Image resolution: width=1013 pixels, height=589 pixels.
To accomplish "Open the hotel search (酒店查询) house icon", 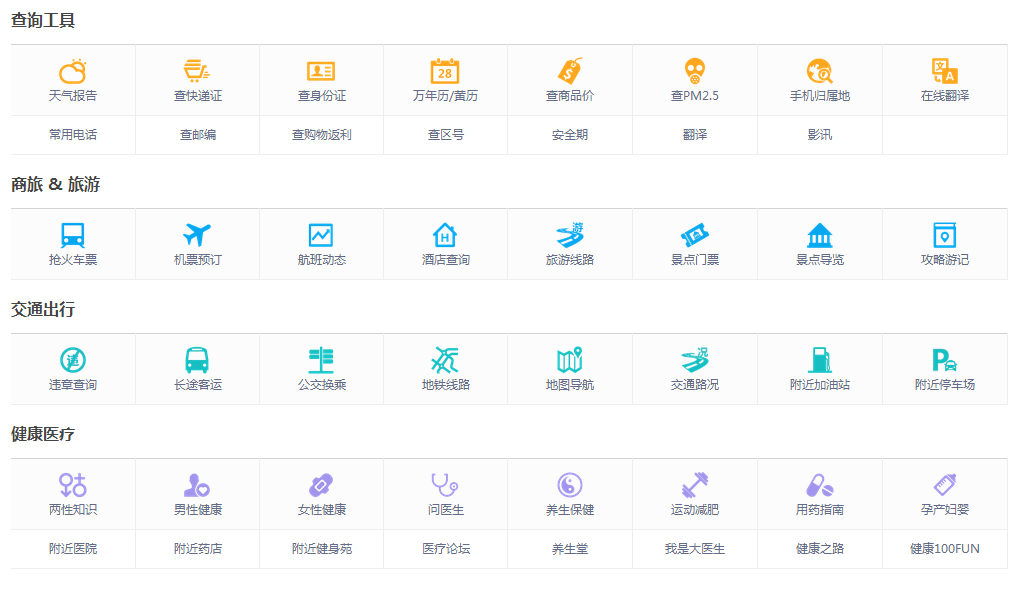I will (x=445, y=235).
